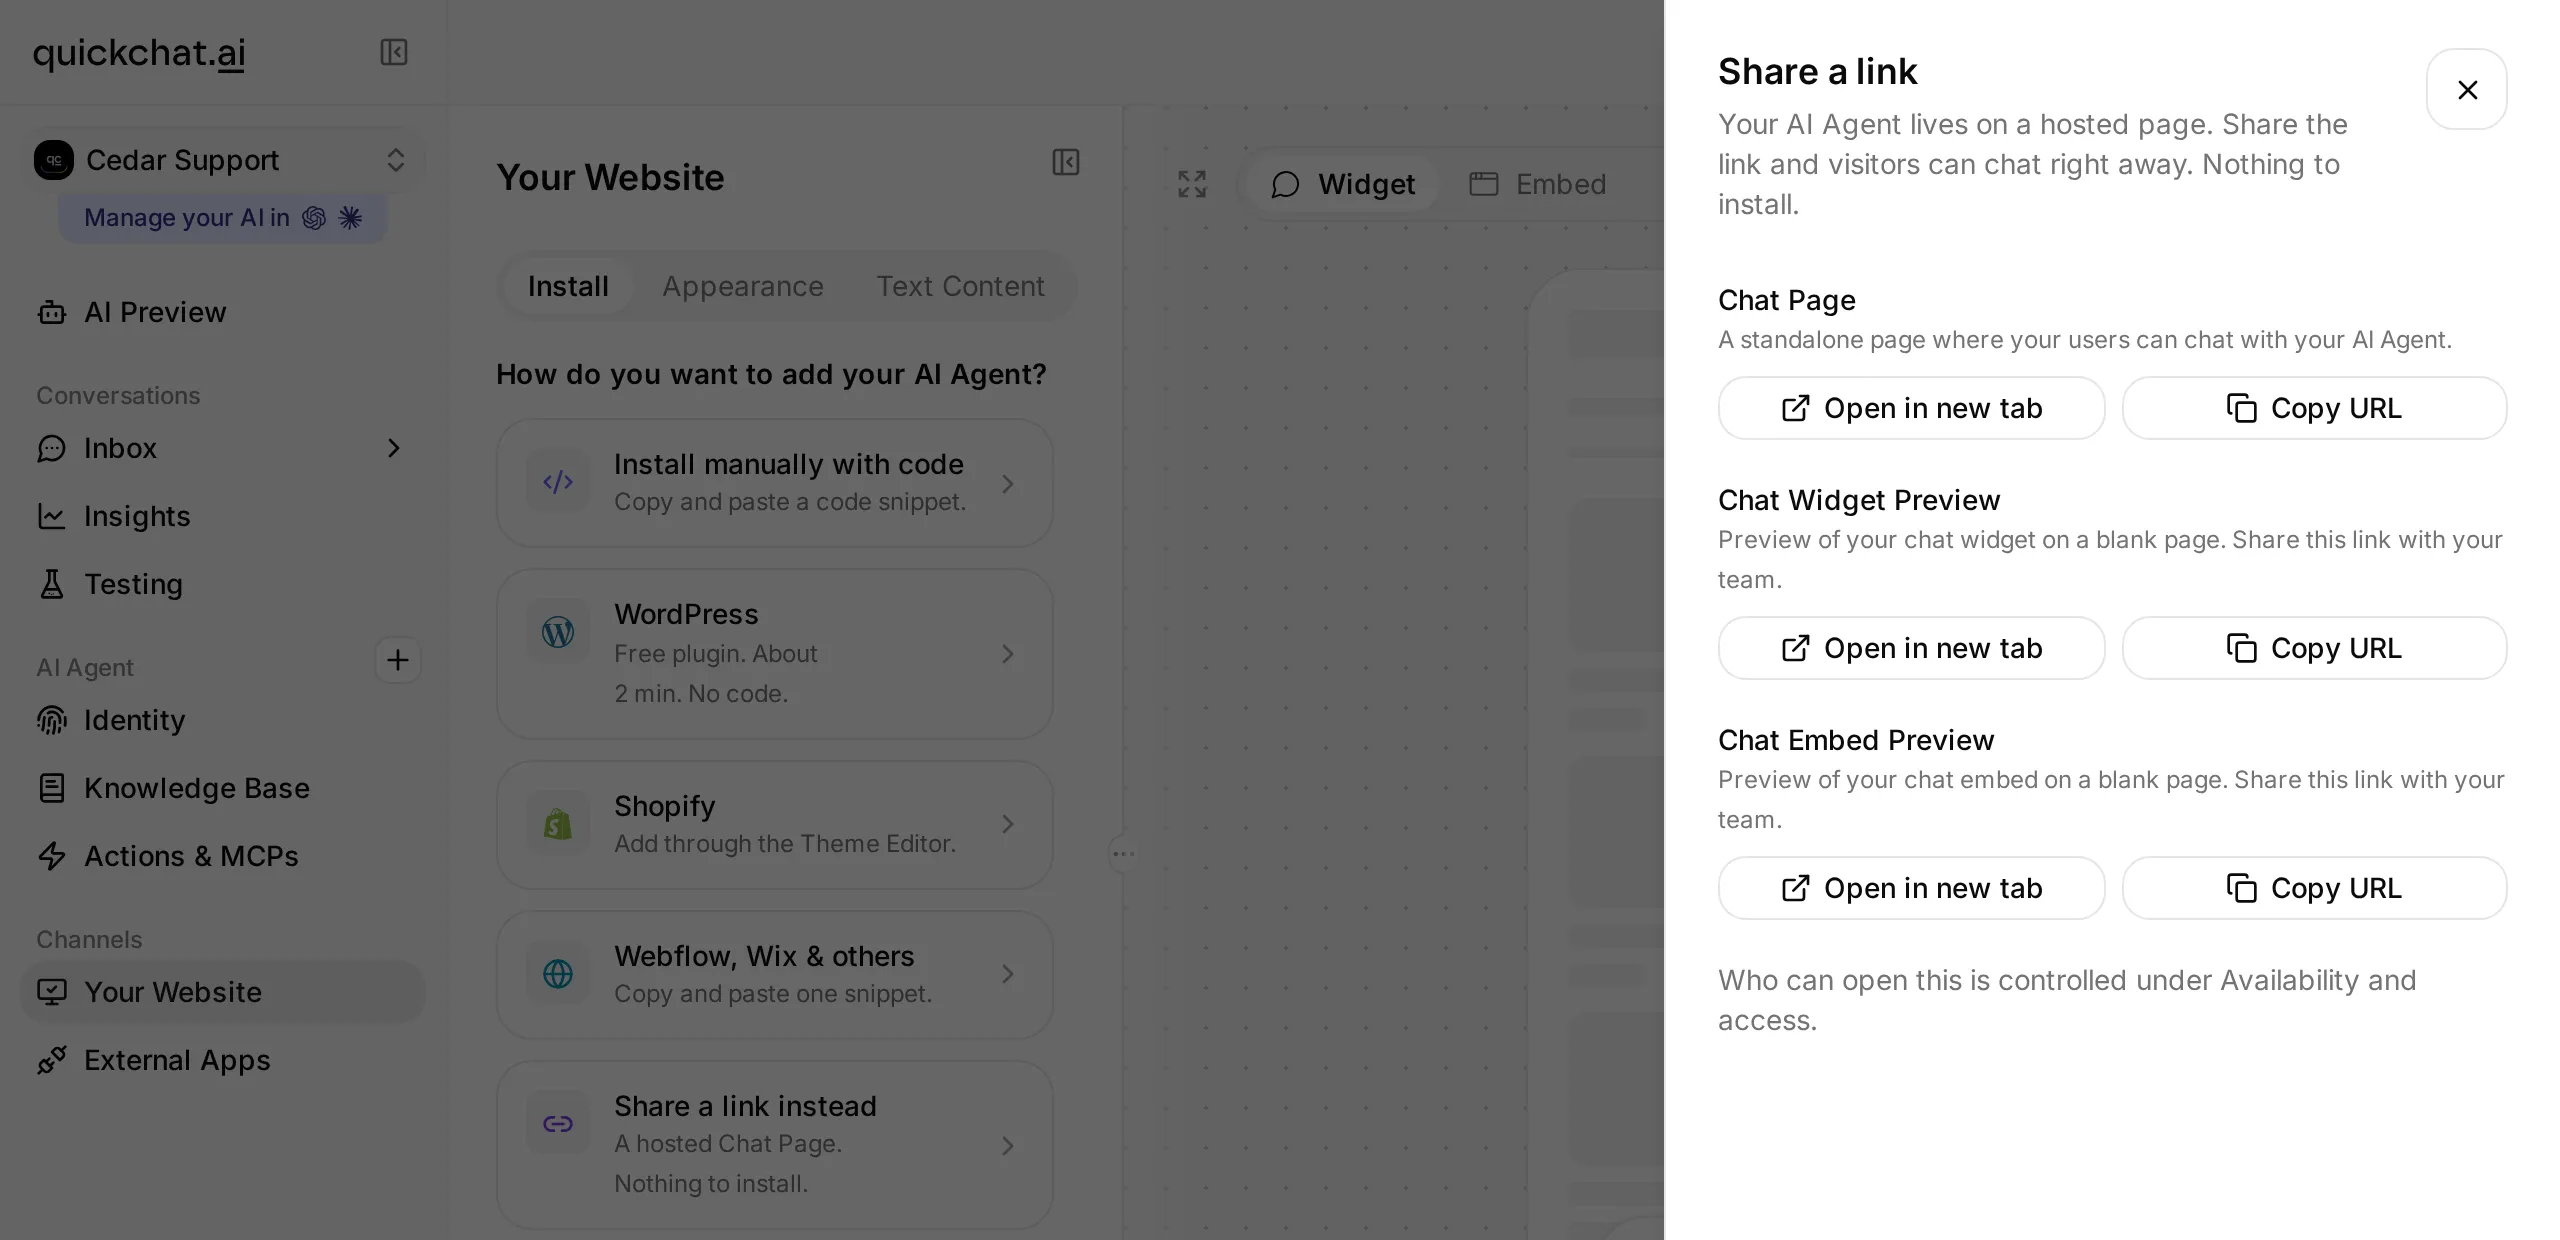Open Chat Page in new tab
2560x1240 pixels.
point(1911,408)
